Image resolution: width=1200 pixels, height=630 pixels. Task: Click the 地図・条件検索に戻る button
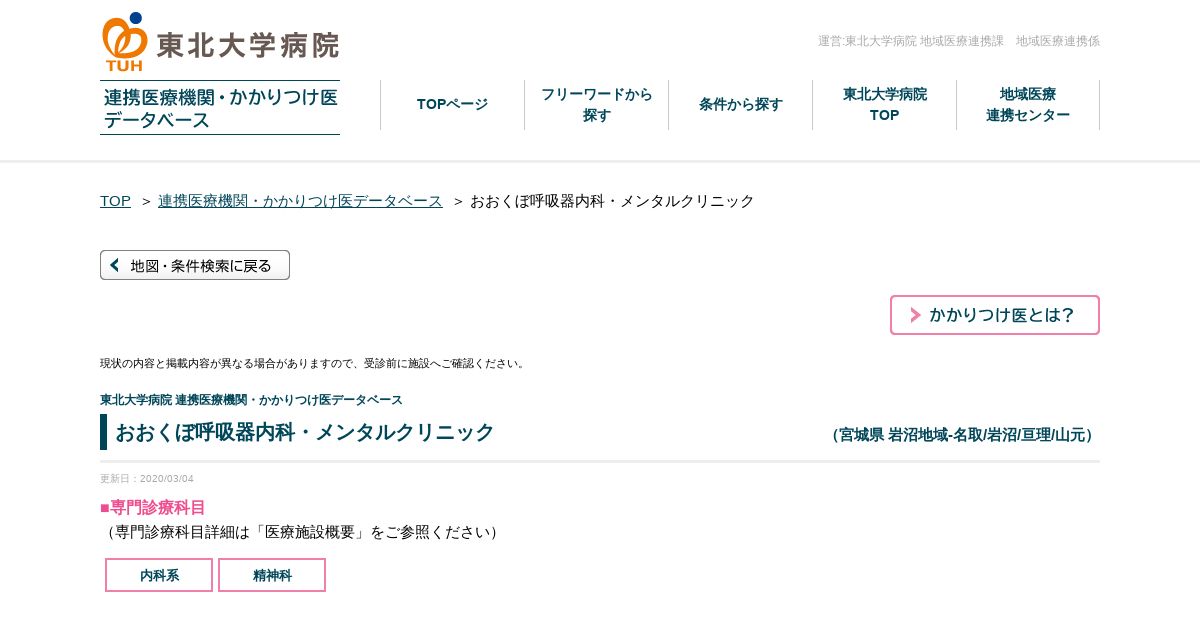pyautogui.click(x=195, y=265)
